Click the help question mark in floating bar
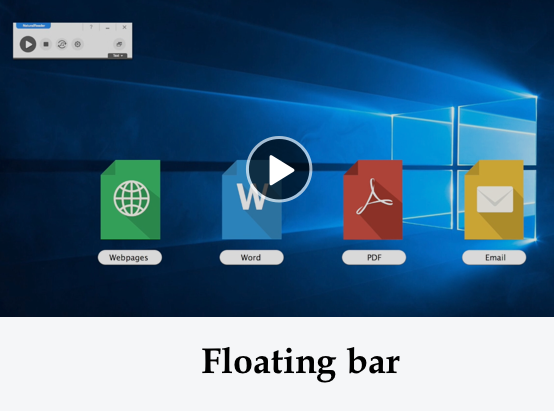Image resolution: width=554 pixels, height=411 pixels. [91, 27]
